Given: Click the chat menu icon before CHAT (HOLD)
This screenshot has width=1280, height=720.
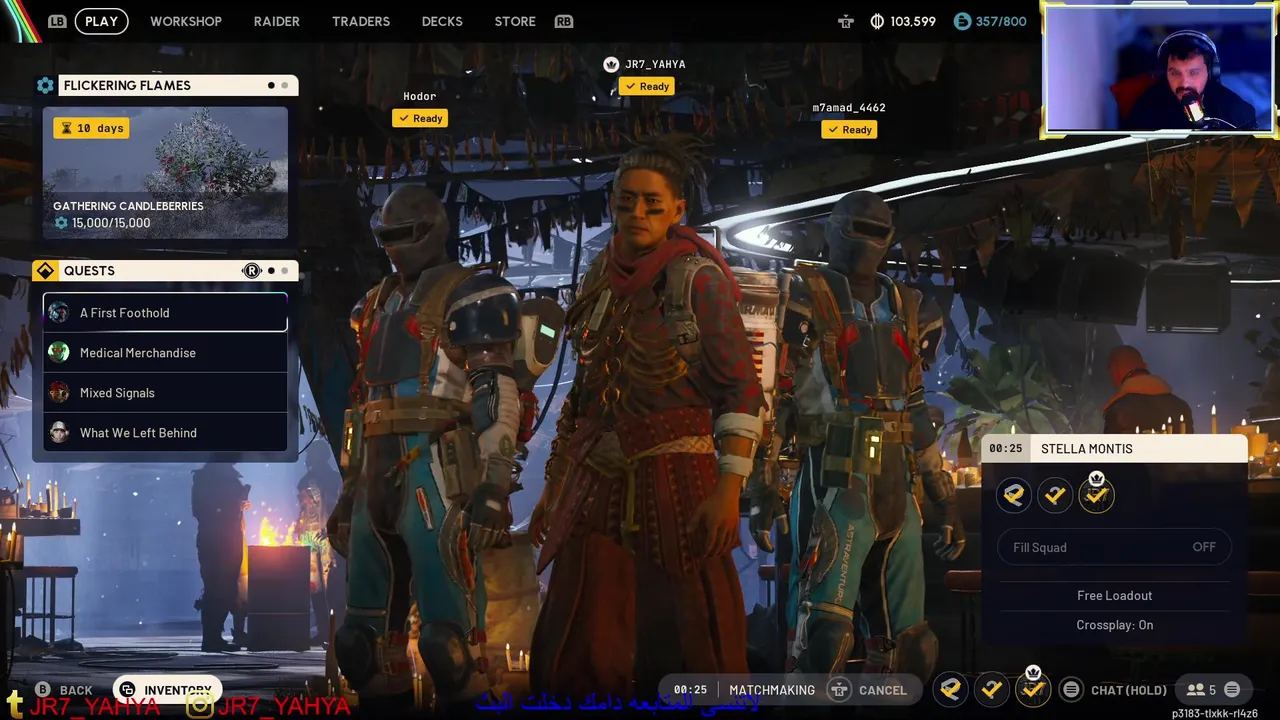Looking at the screenshot, I should tap(1071, 690).
